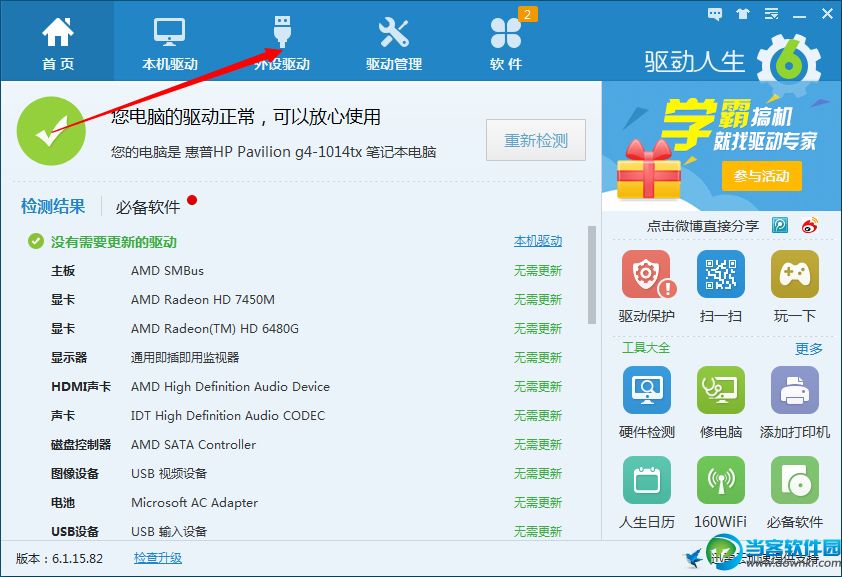This screenshot has height=577, width=842.
Task: Share via Tencent Weibo icon
Action: pos(780,225)
